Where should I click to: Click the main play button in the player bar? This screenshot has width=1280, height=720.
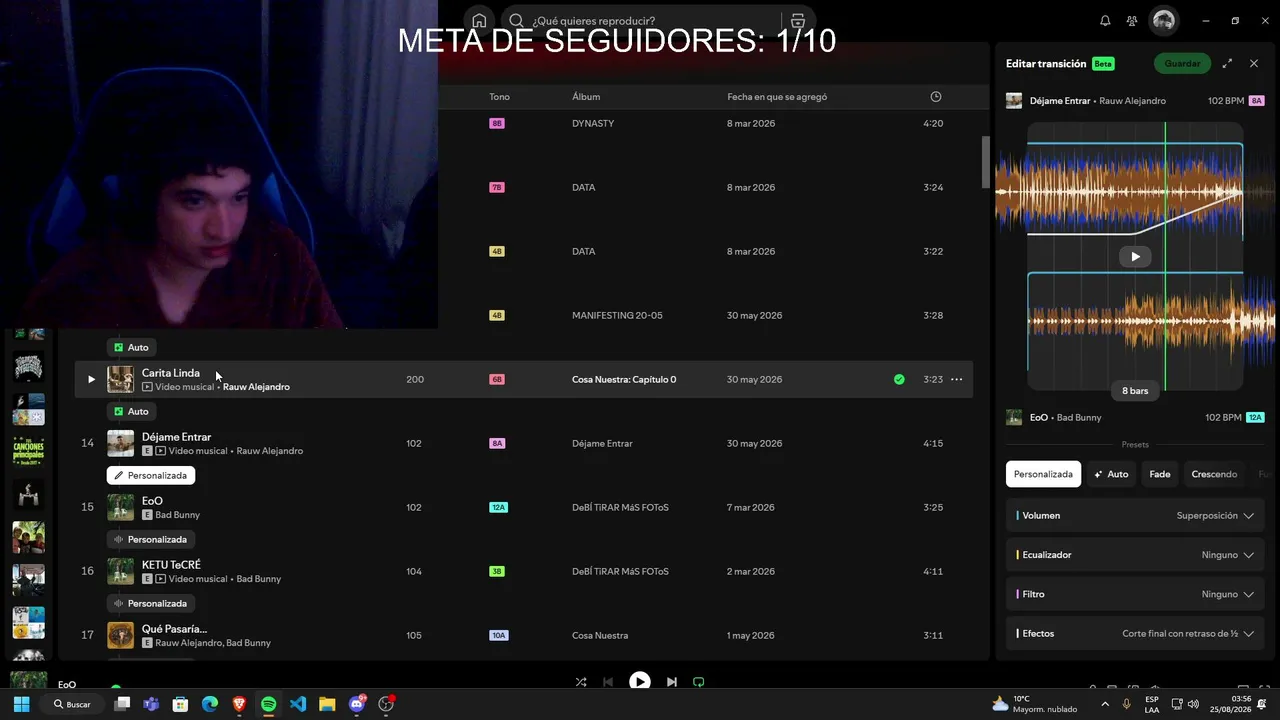coord(640,682)
